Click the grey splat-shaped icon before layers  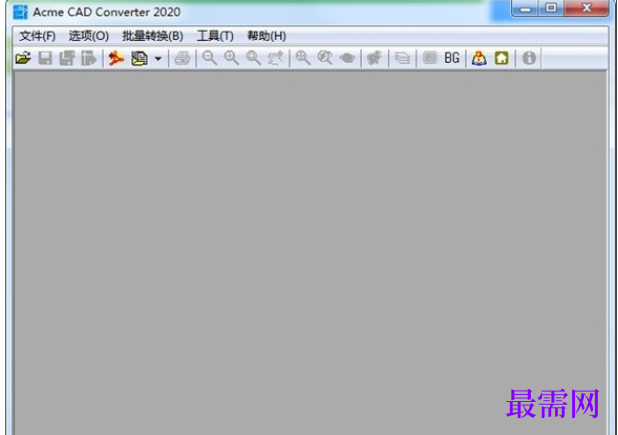point(374,58)
